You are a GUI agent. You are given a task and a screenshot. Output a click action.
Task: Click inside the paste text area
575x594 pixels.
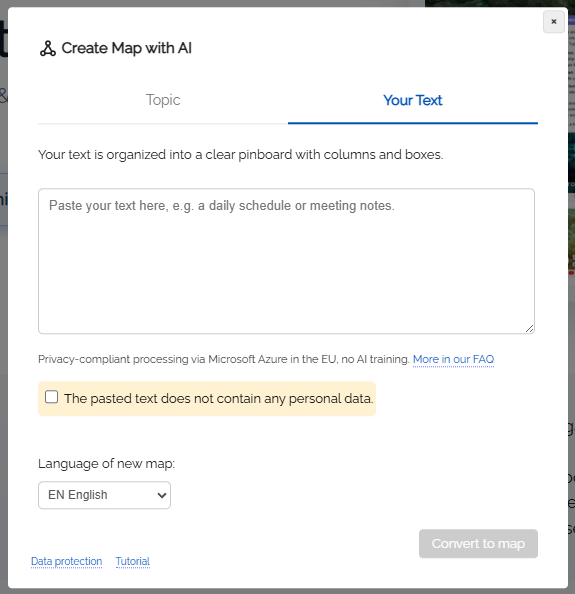pyautogui.click(x=286, y=261)
